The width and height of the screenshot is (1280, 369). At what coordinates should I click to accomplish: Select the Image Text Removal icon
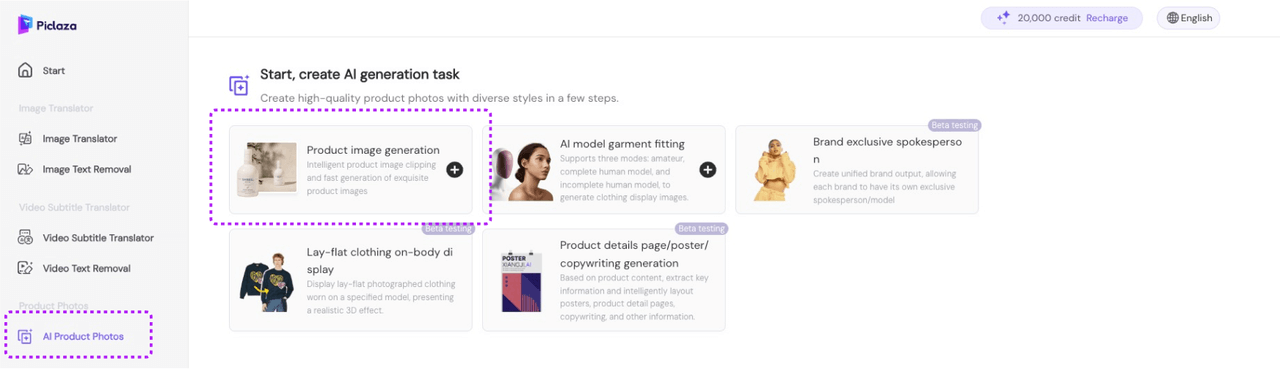[x=26, y=169]
